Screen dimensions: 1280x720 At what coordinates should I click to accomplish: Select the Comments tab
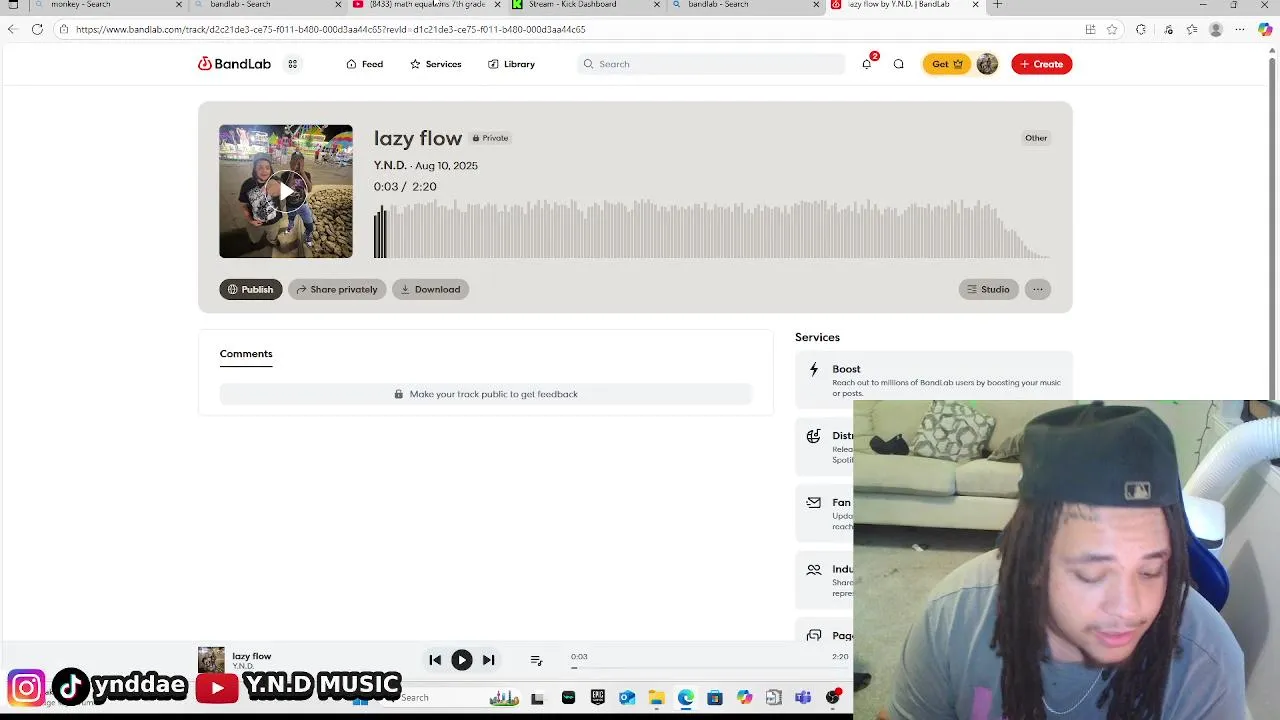coord(246,353)
